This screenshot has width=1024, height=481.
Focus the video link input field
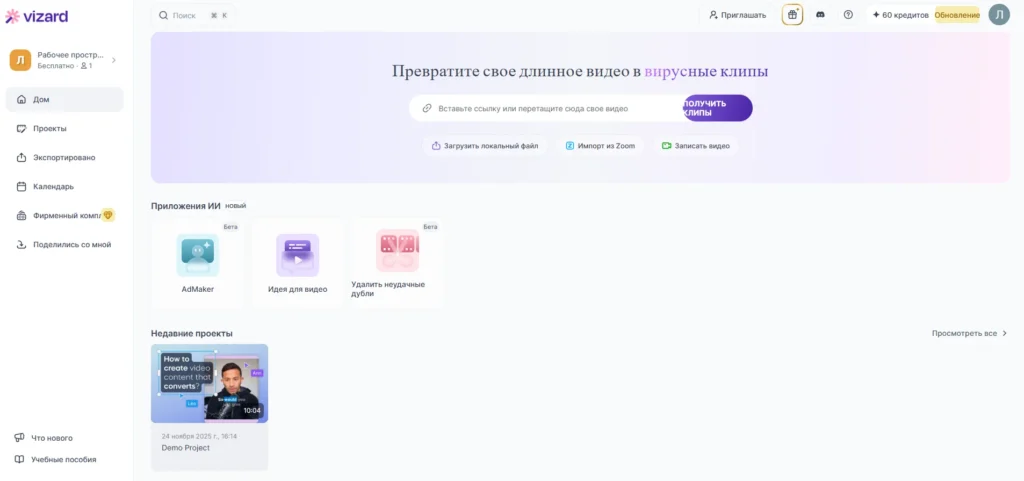tap(547, 108)
